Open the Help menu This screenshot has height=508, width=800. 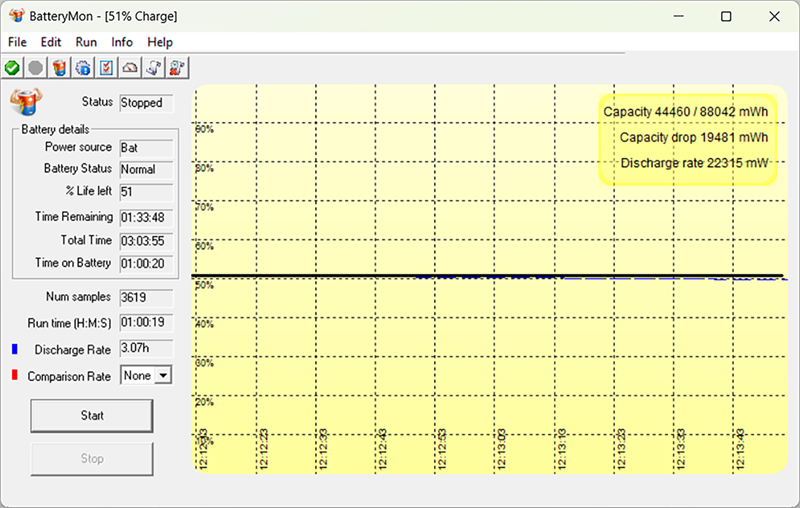point(160,42)
